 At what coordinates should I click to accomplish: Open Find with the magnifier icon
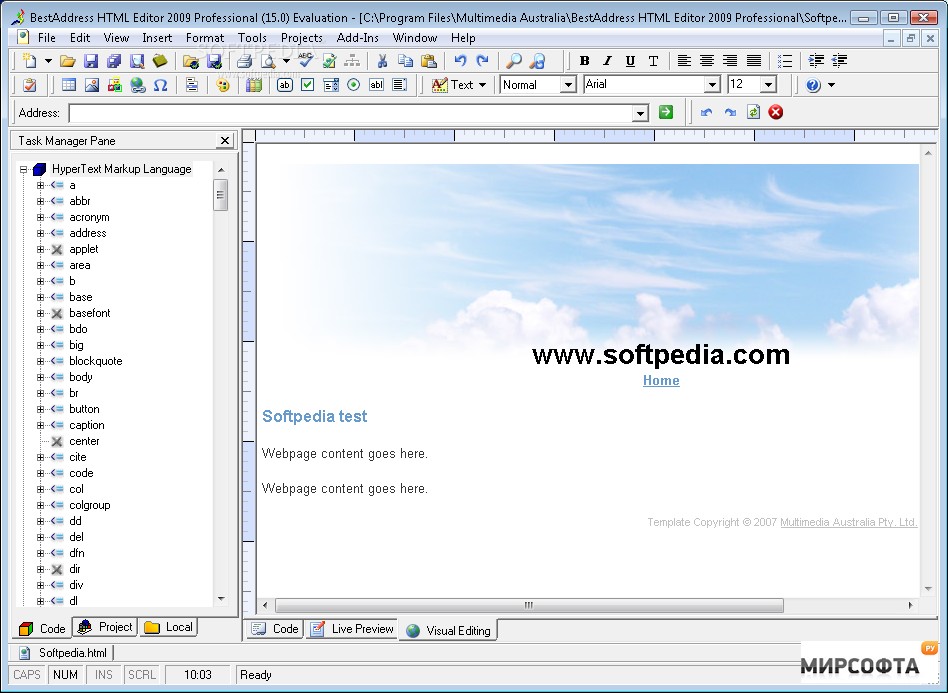pyautogui.click(x=514, y=61)
